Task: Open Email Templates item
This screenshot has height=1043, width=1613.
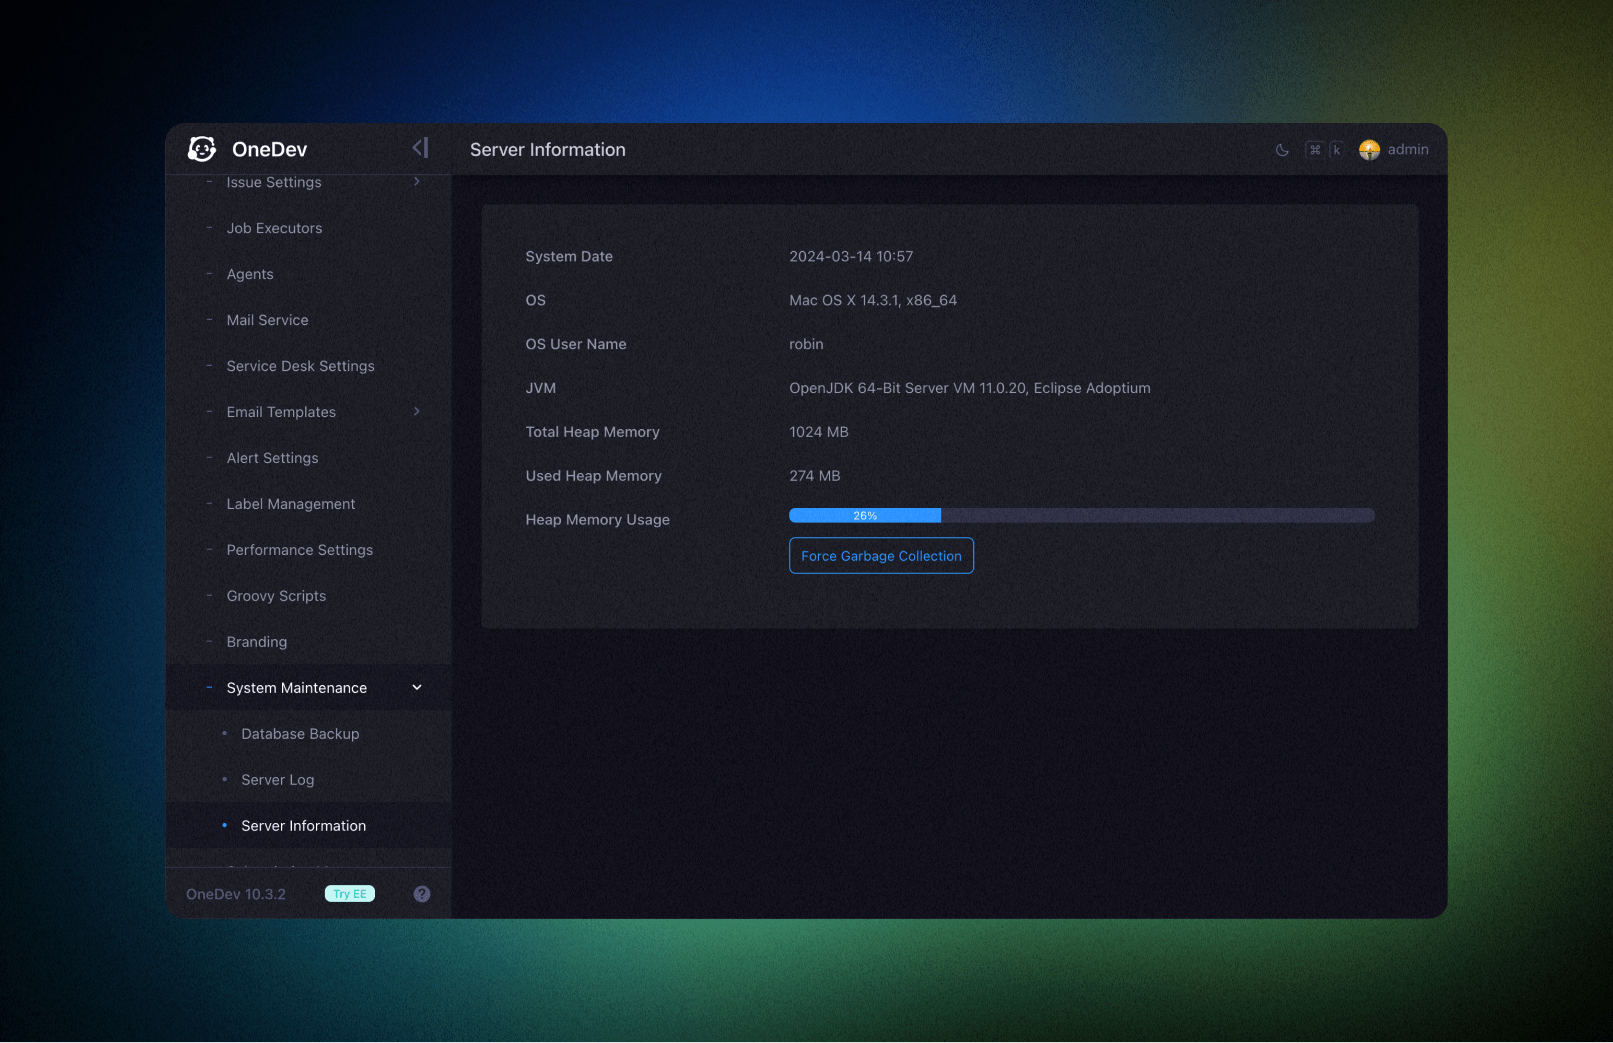Action: (281, 412)
